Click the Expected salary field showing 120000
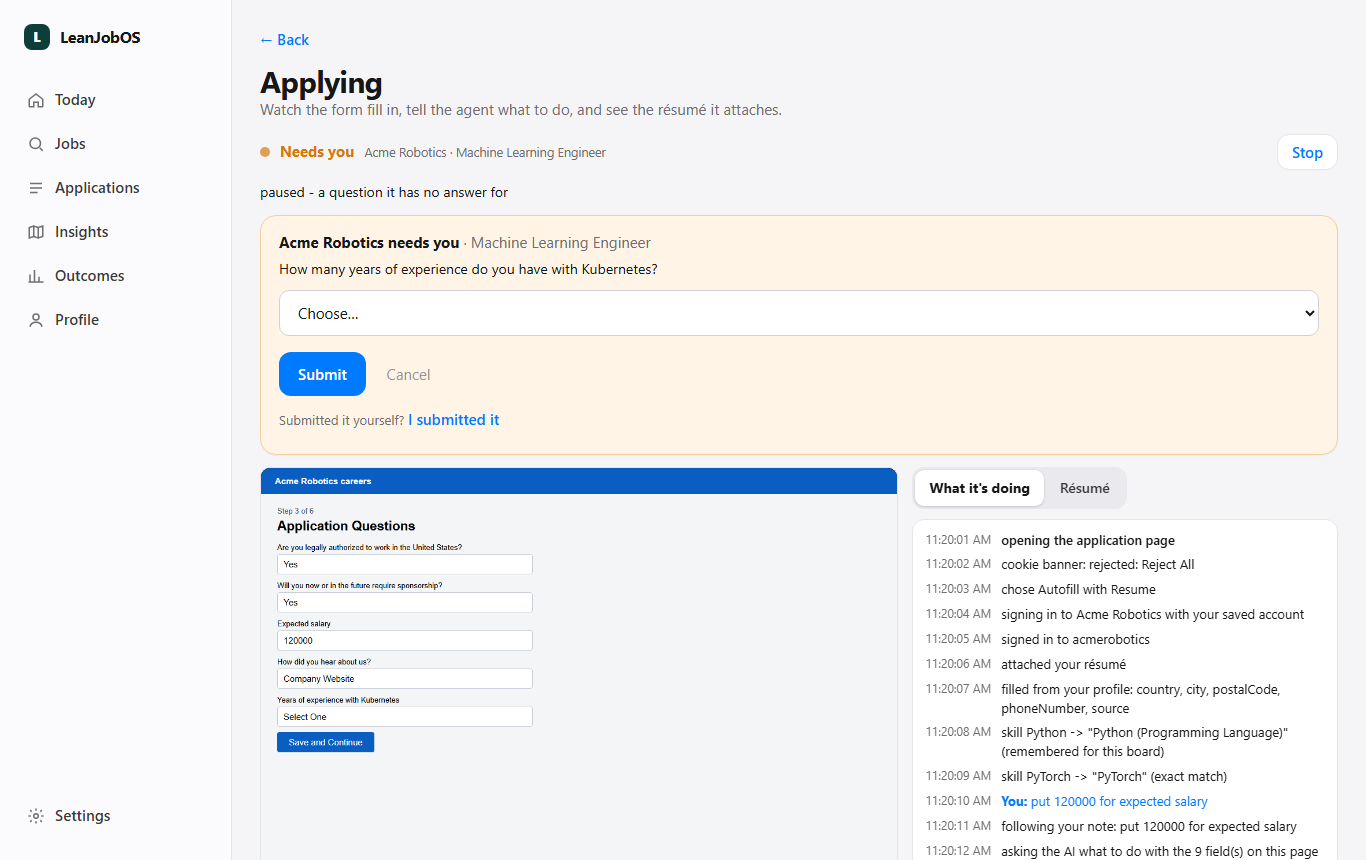This screenshot has width=1366, height=860. 404,641
